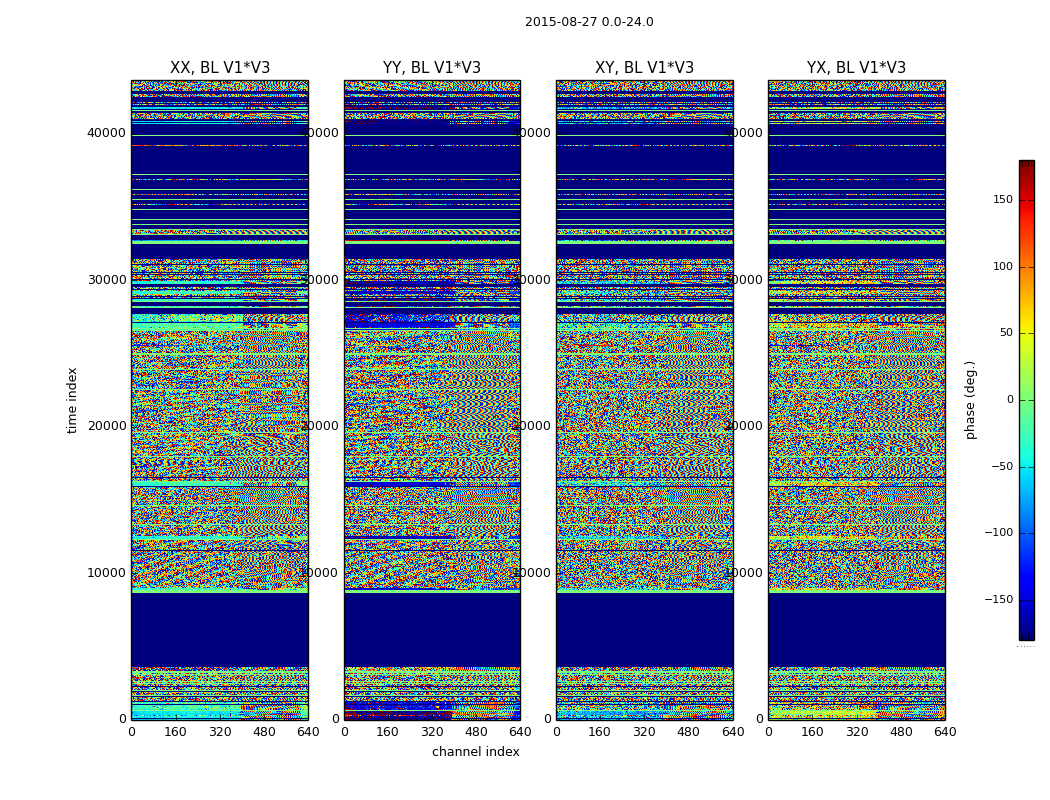1050x800 pixels.
Task: Click the 50 tick label on colorbar
Action: (x=1006, y=333)
